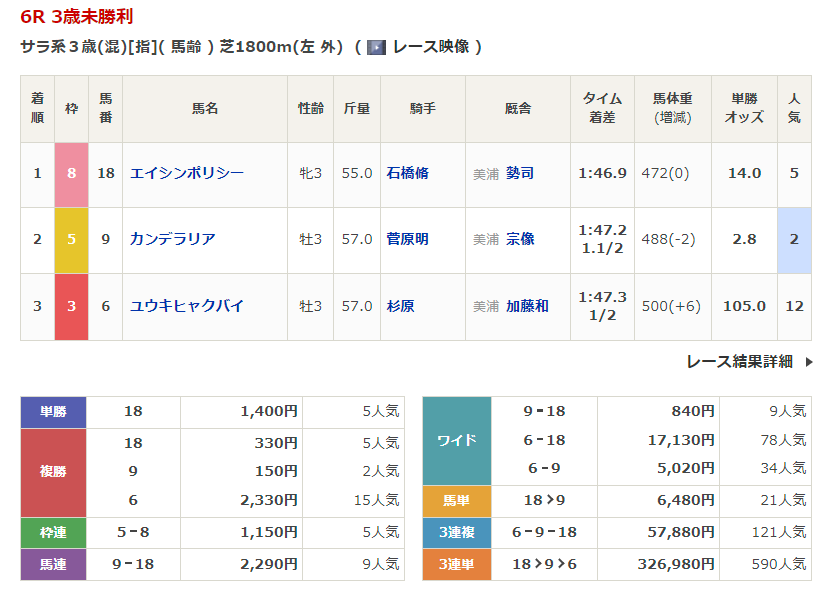Screen dimensions: 832x591
Task: Click the film icon beside レース映像
Action: [376, 47]
